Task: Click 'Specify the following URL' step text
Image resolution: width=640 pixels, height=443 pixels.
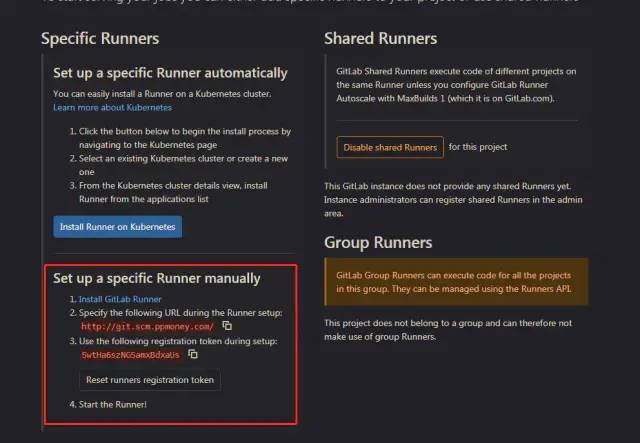Action: pos(180,312)
